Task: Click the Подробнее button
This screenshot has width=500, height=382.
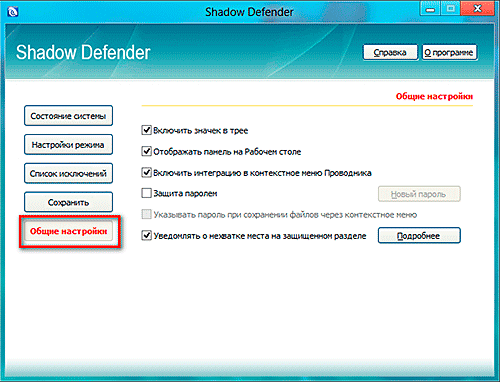Action: 419,235
